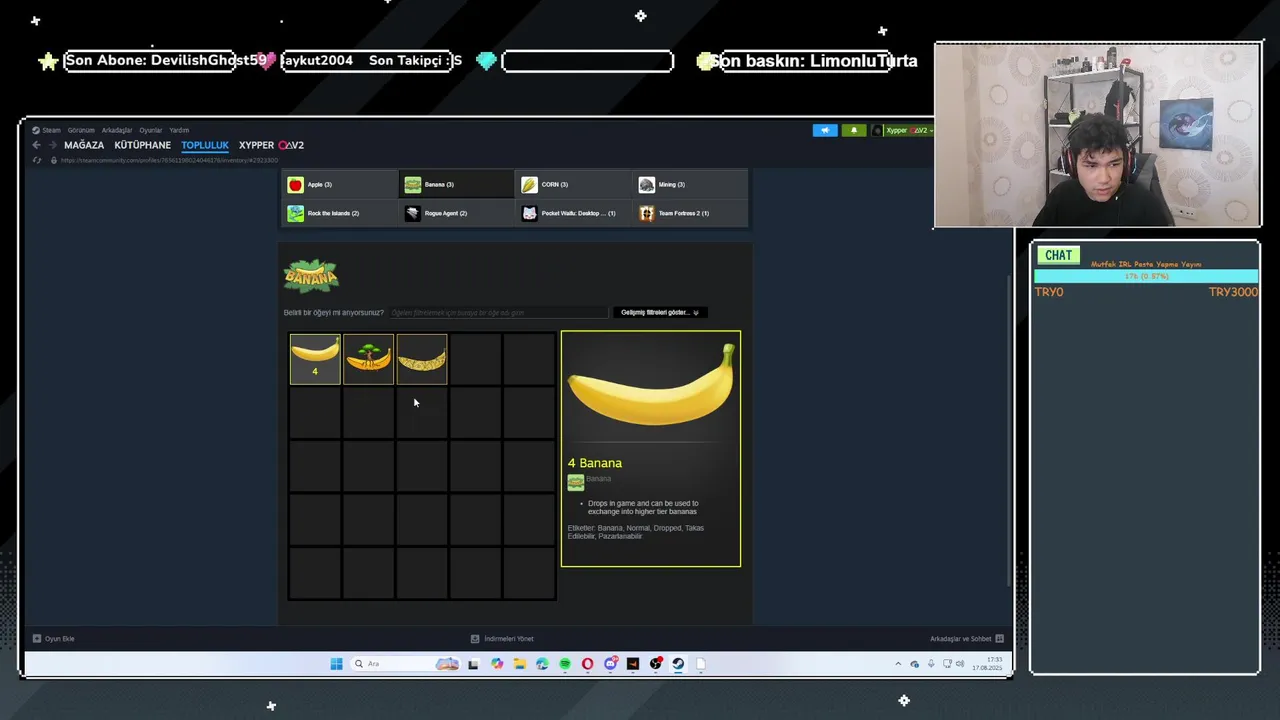Click the Steam back navigation arrow
Viewport: 1280px width, 720px height.
click(37, 145)
